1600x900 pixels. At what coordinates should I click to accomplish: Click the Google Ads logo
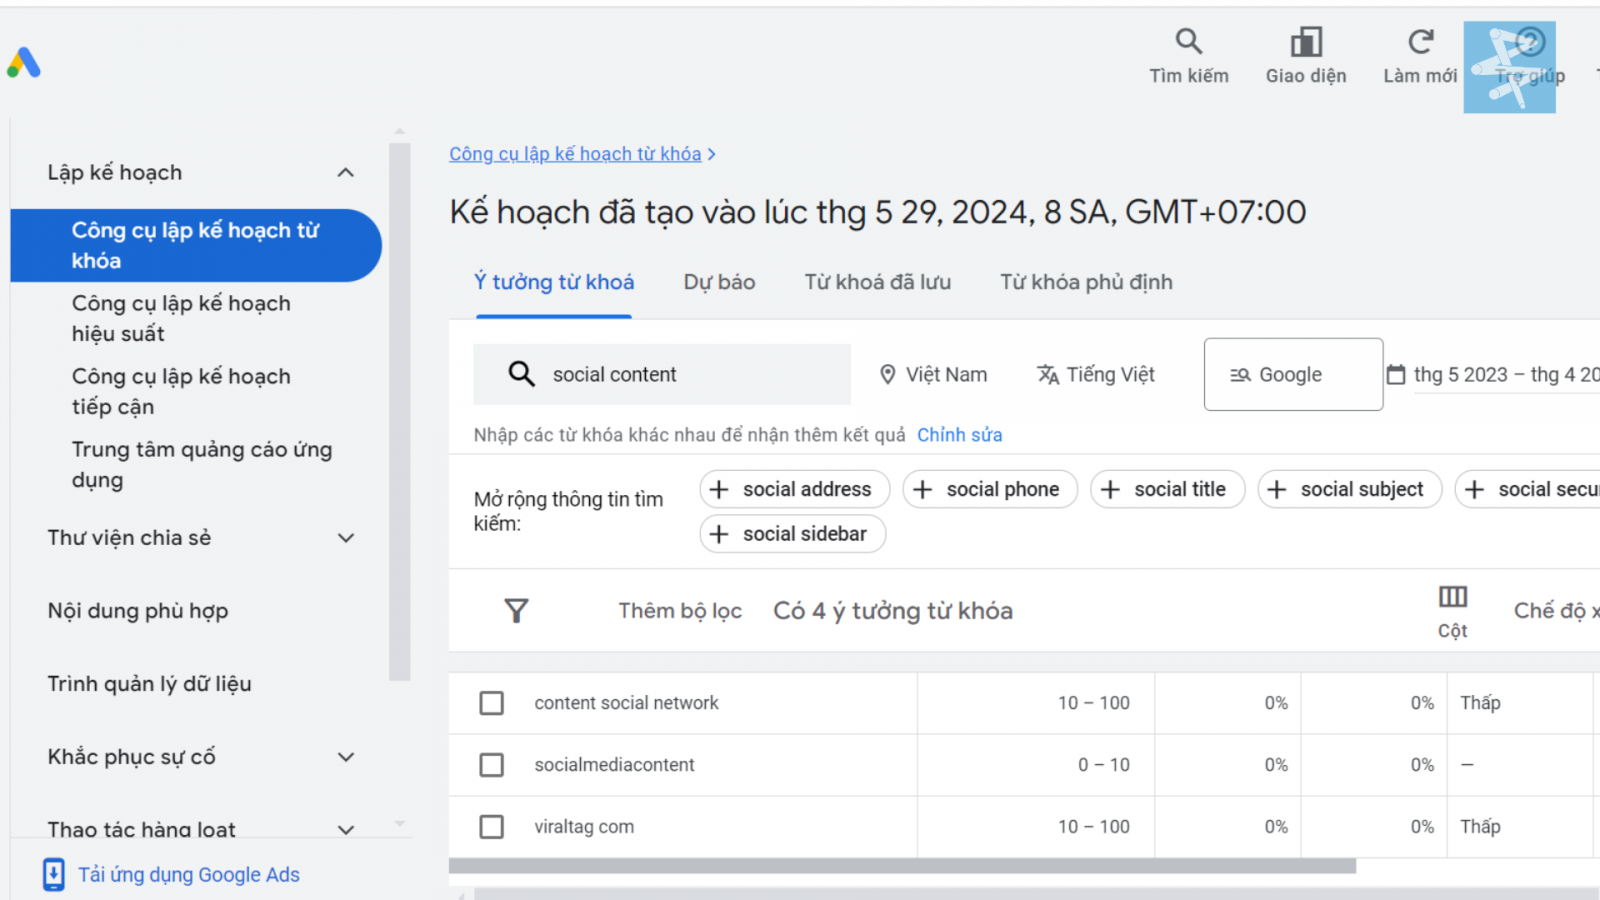click(23, 63)
